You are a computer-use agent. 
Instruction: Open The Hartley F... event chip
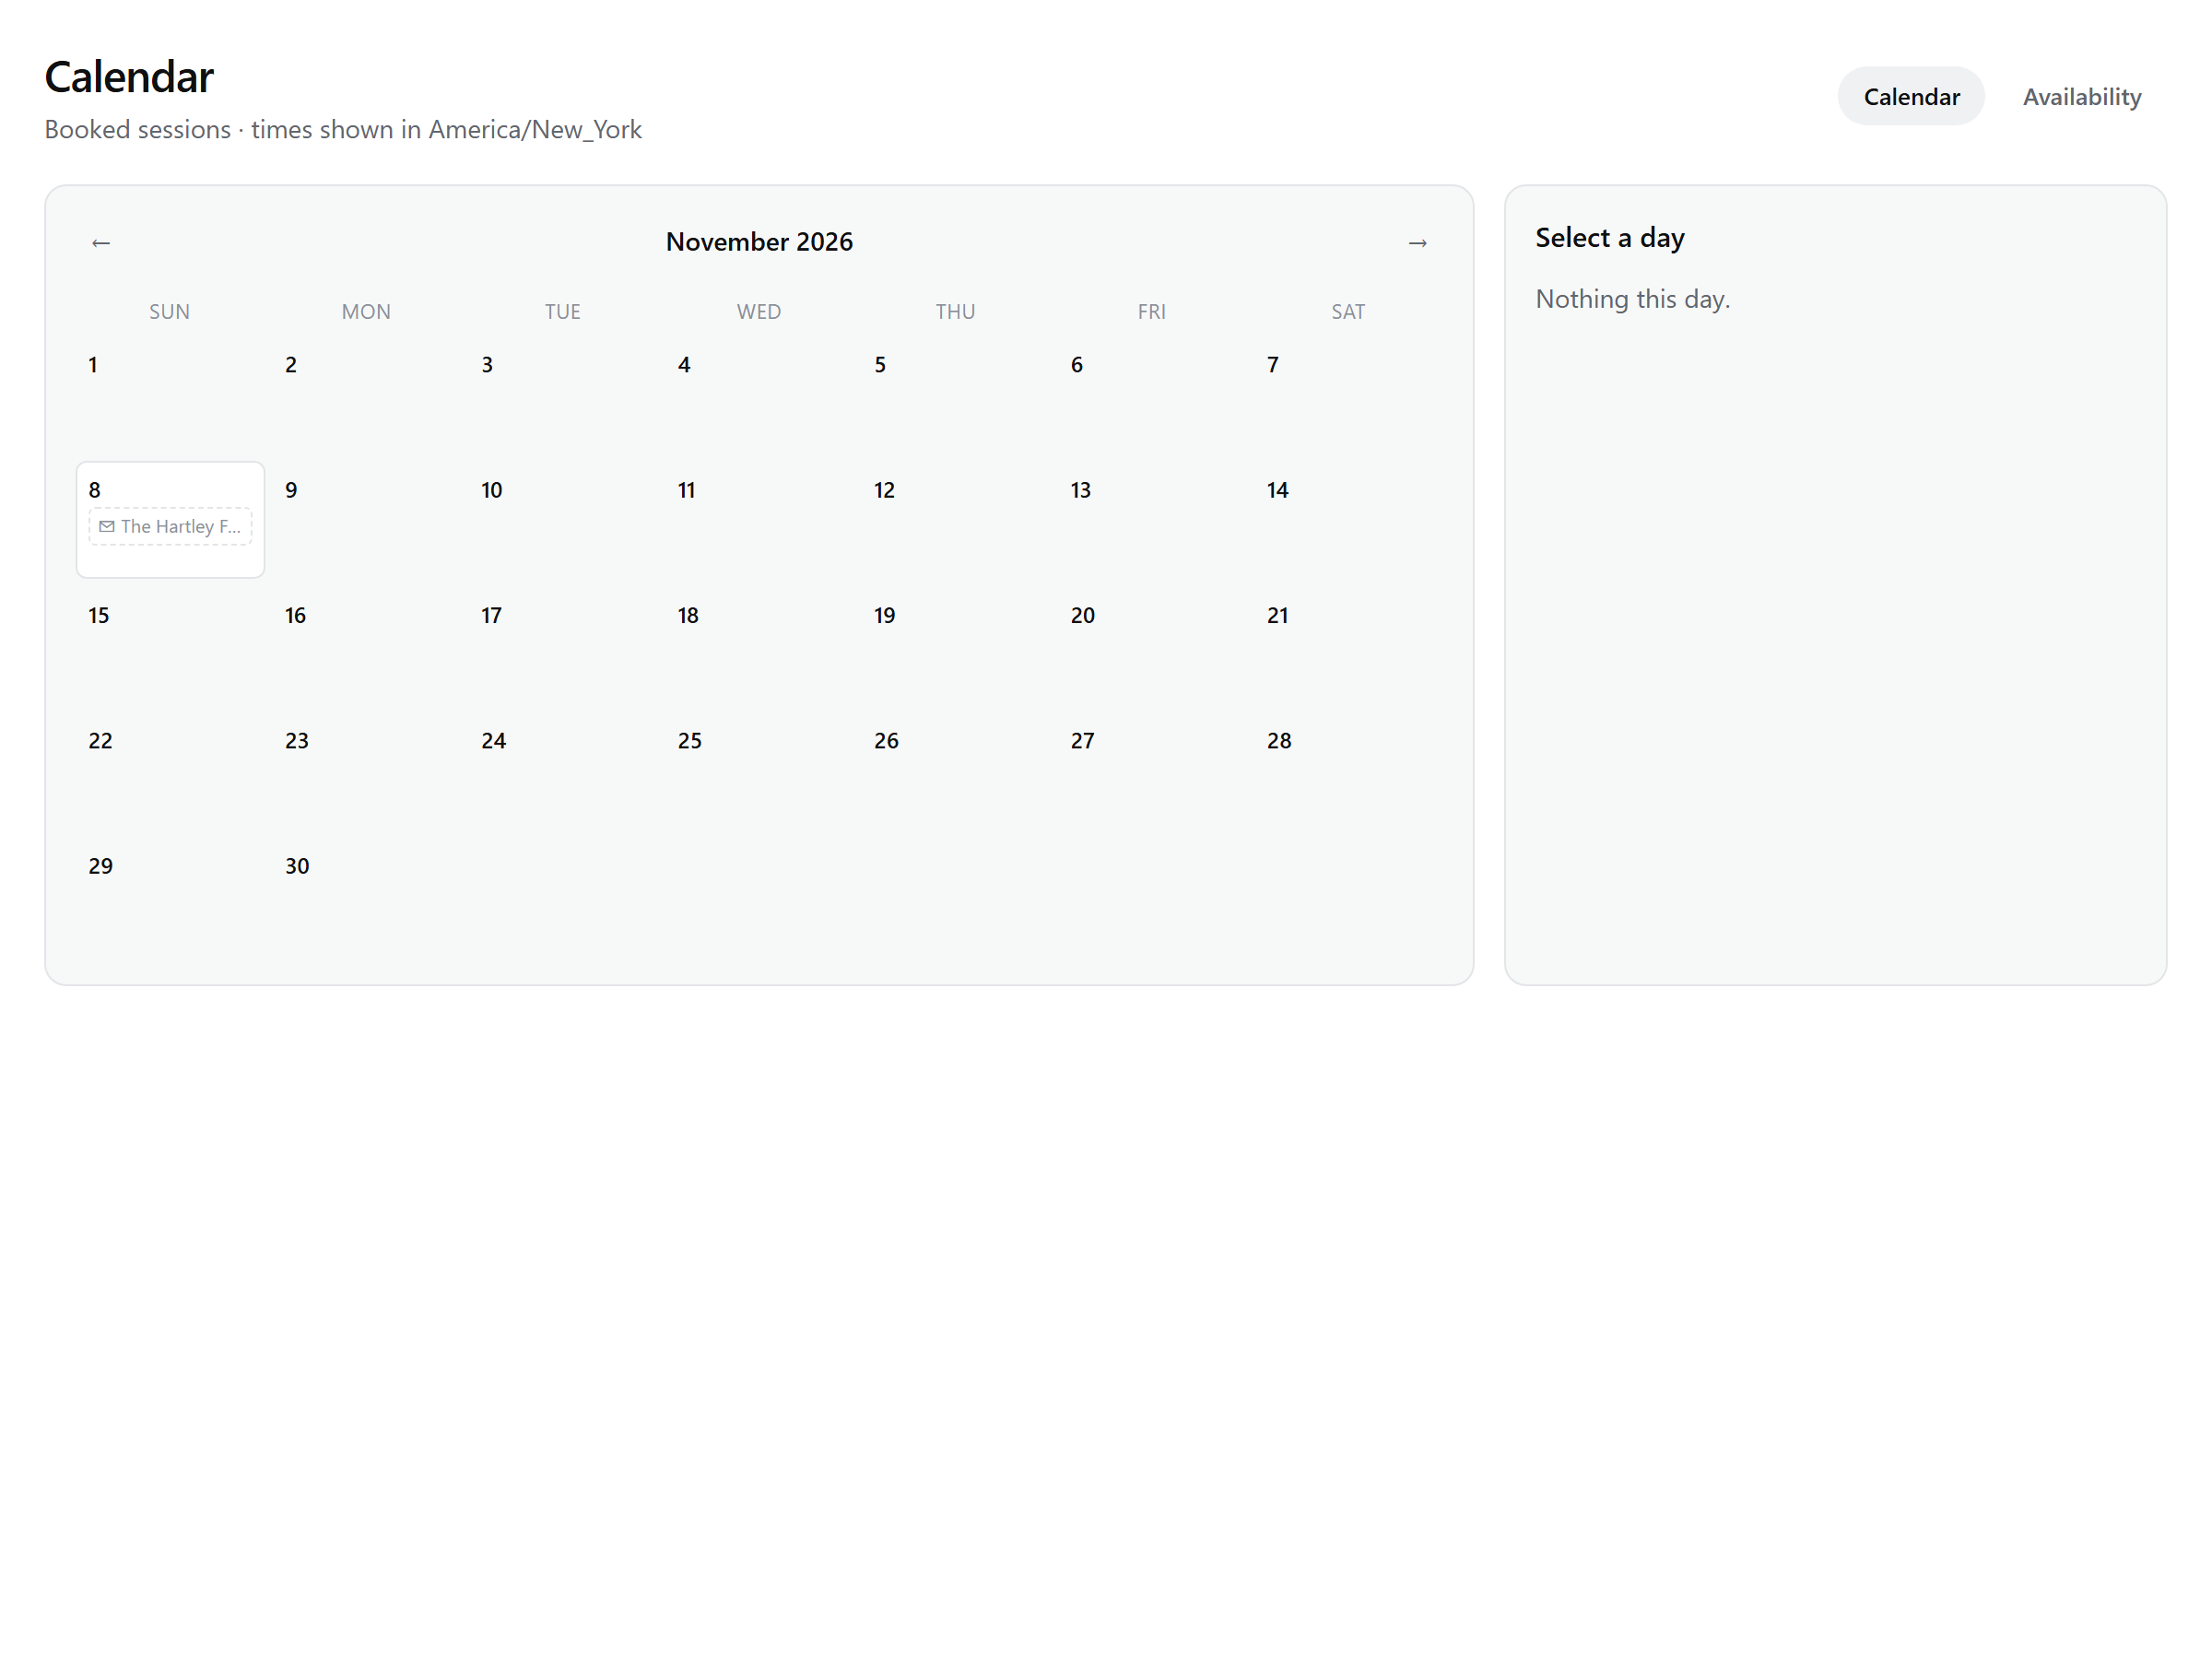click(x=170, y=526)
